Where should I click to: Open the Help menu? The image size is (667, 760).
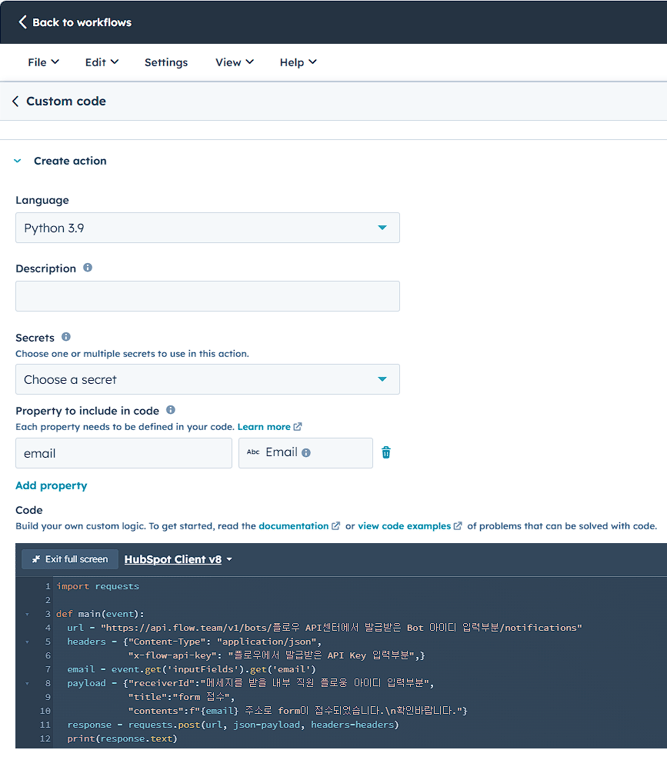298,62
